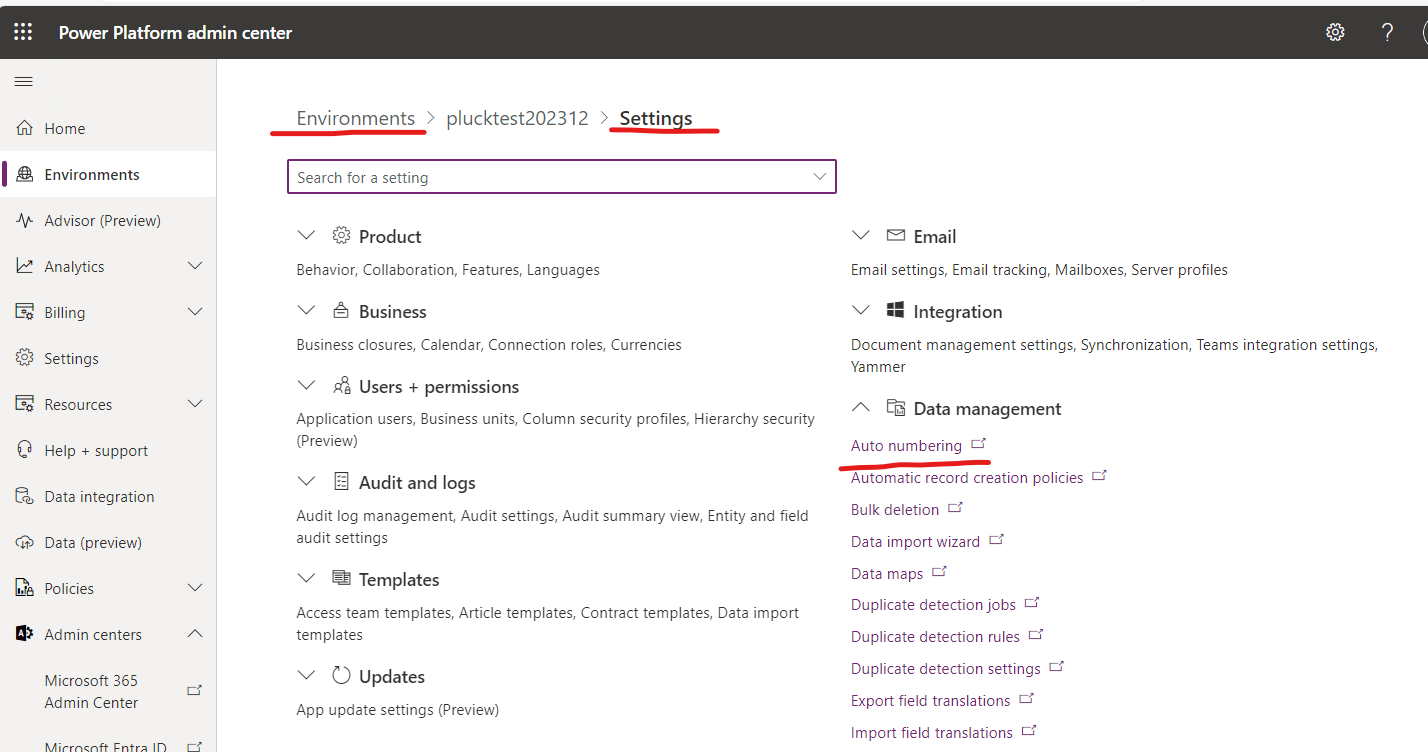The height and width of the screenshot is (752, 1428).
Task: Click the sidebar Settings gear icon
Action: (x=25, y=358)
